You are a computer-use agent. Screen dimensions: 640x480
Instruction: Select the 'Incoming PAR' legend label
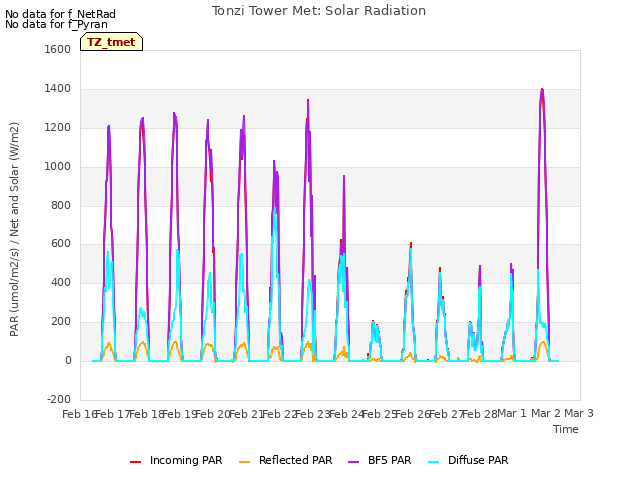(186, 460)
